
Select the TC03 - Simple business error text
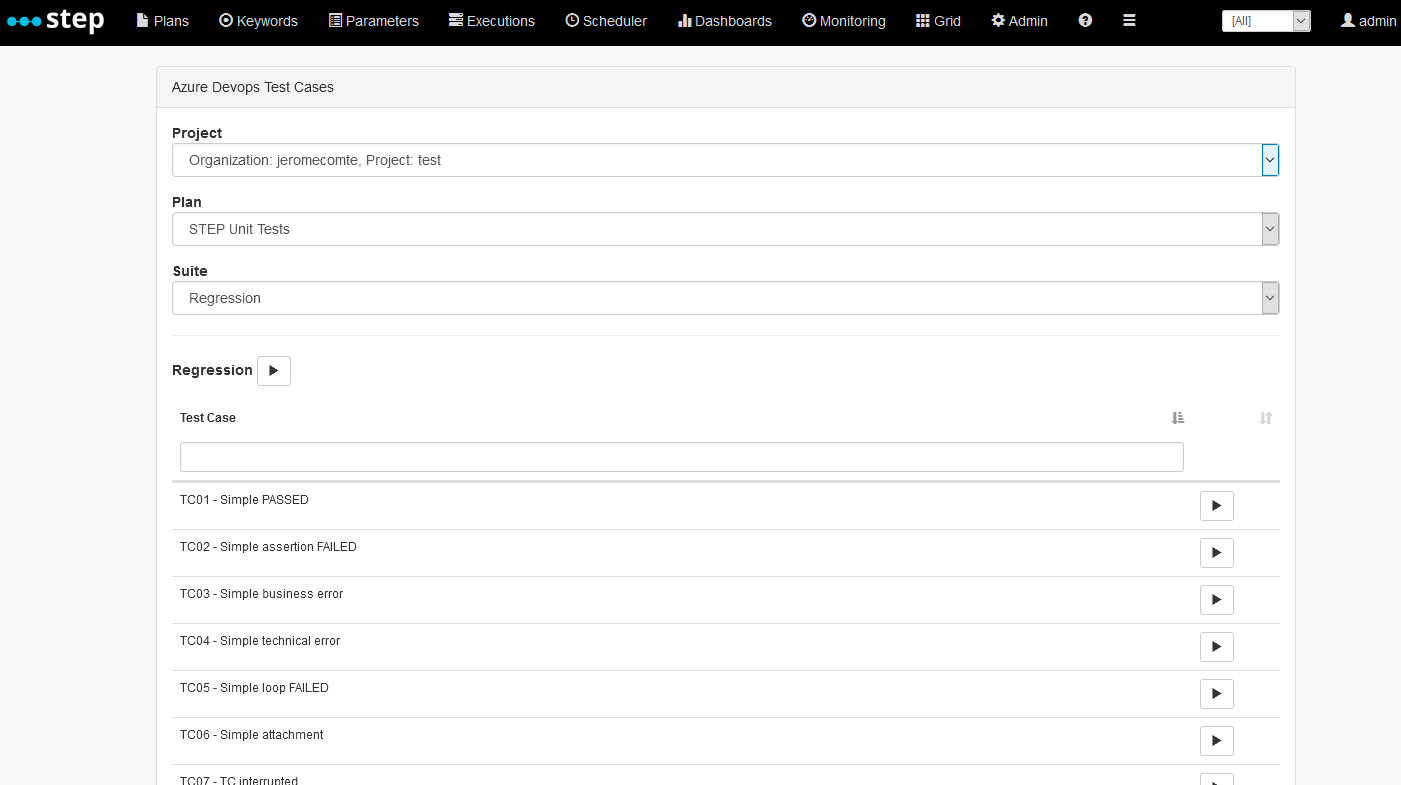[261, 594]
